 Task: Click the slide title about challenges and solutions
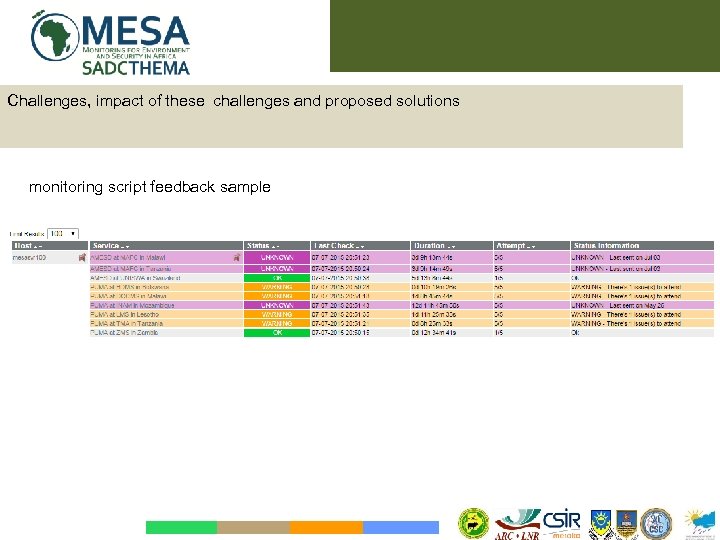point(233,101)
